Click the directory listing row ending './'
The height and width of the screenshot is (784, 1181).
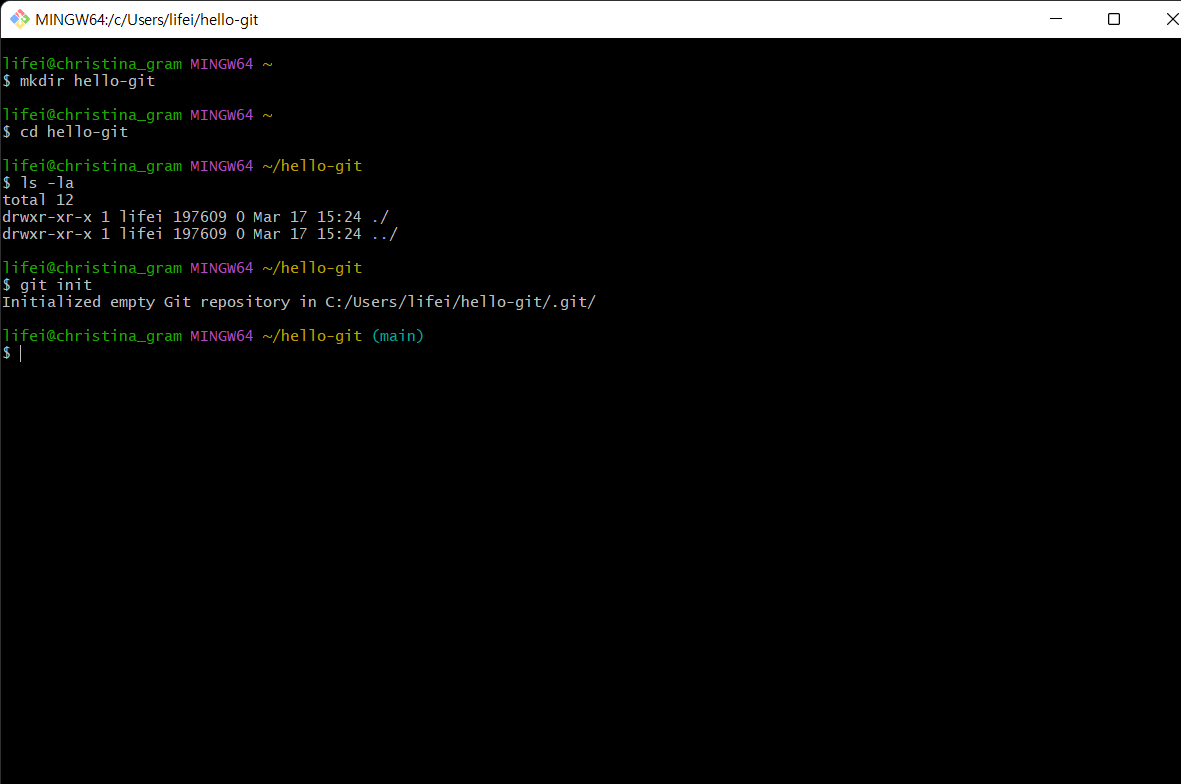[196, 217]
